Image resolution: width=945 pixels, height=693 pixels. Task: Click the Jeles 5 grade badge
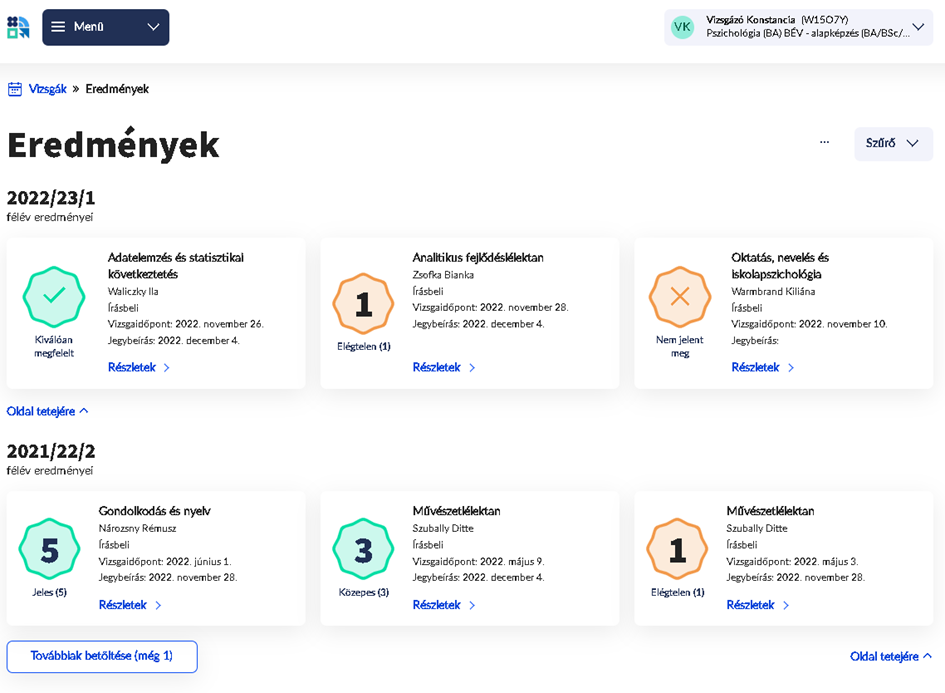pyautogui.click(x=50, y=550)
